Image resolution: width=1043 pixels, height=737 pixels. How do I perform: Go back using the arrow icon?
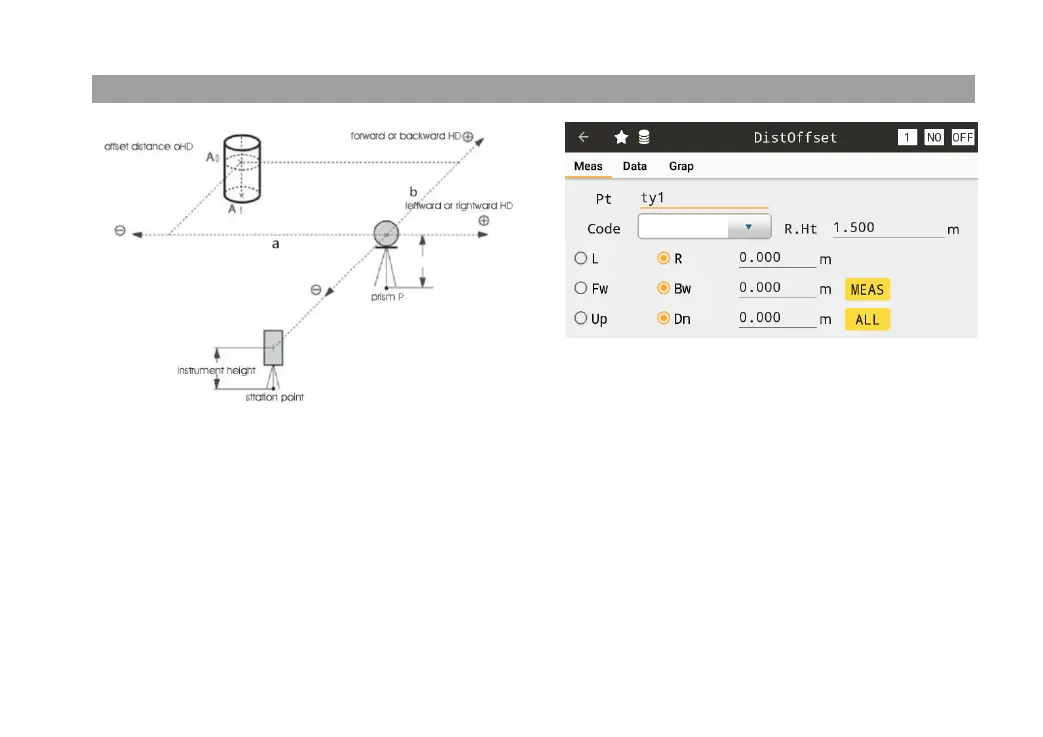[583, 137]
